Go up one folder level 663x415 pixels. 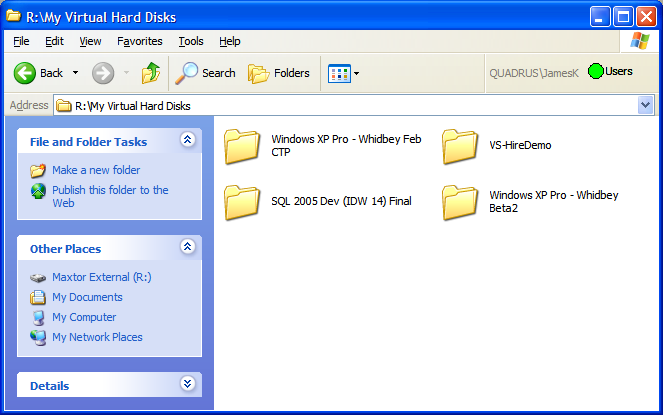[x=151, y=72]
